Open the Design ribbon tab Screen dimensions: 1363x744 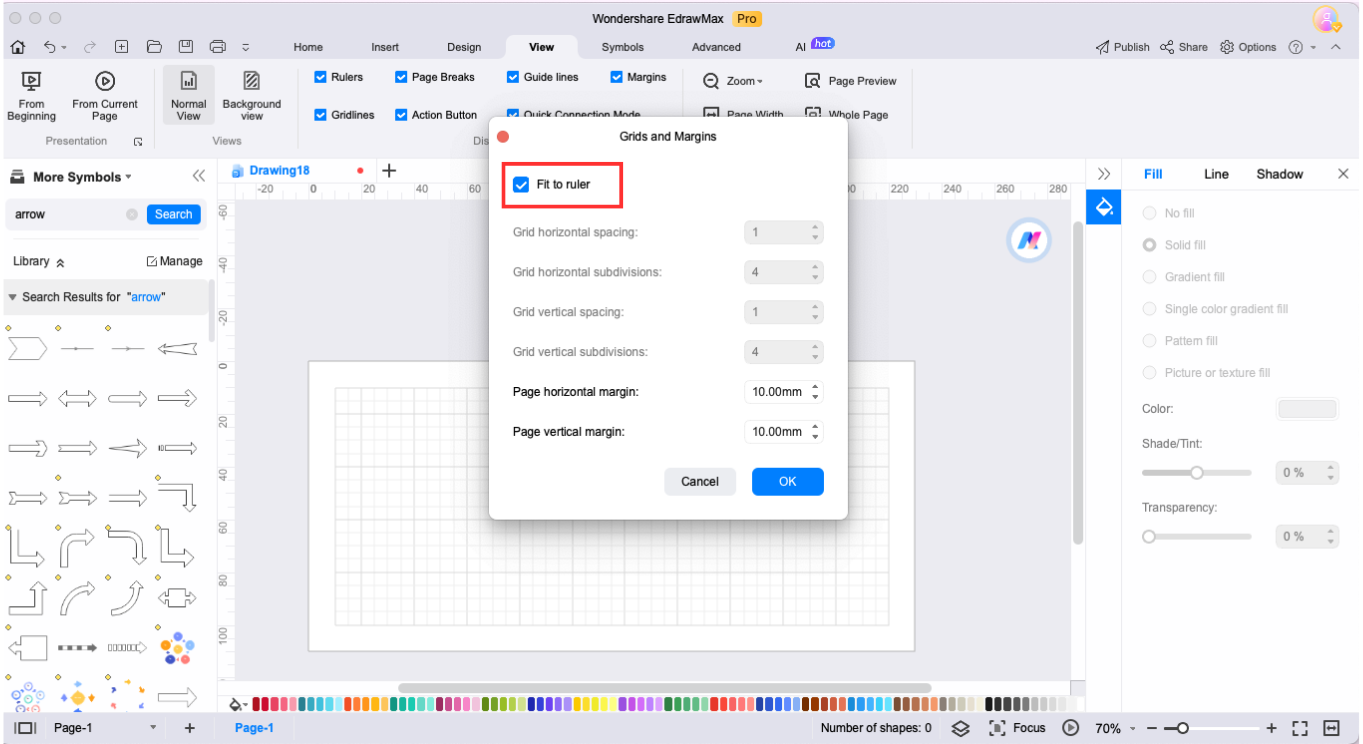click(x=464, y=47)
